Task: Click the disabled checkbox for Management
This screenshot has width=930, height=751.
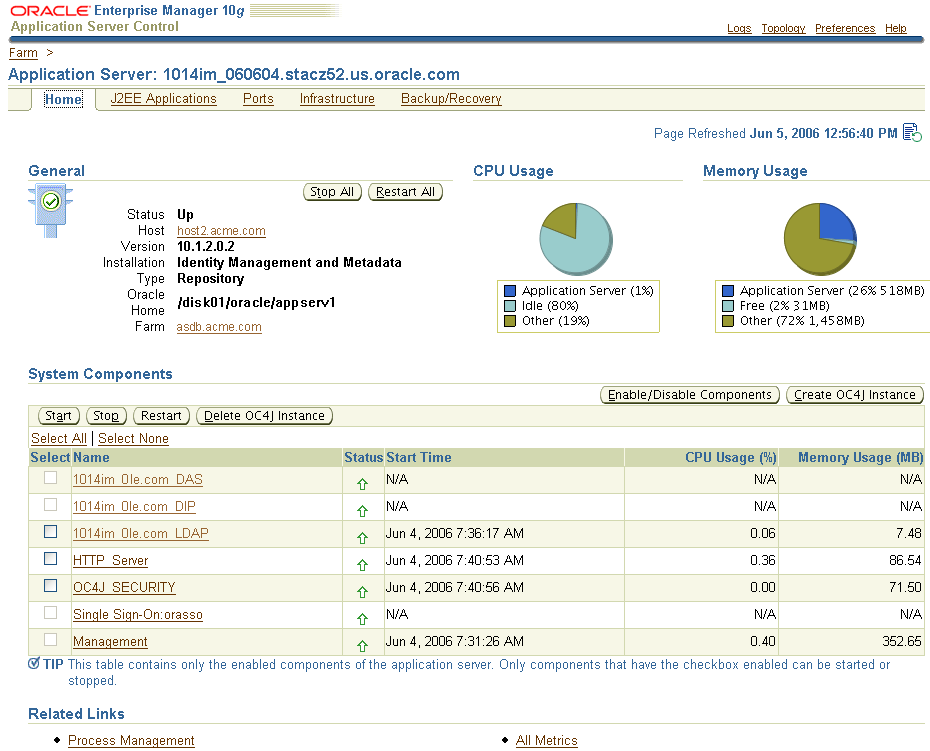Action: tap(50, 639)
